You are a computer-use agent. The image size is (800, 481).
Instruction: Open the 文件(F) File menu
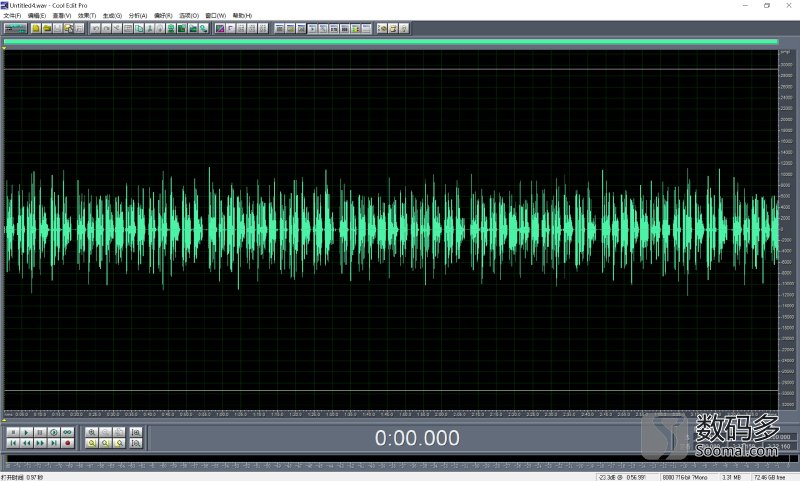pos(12,16)
